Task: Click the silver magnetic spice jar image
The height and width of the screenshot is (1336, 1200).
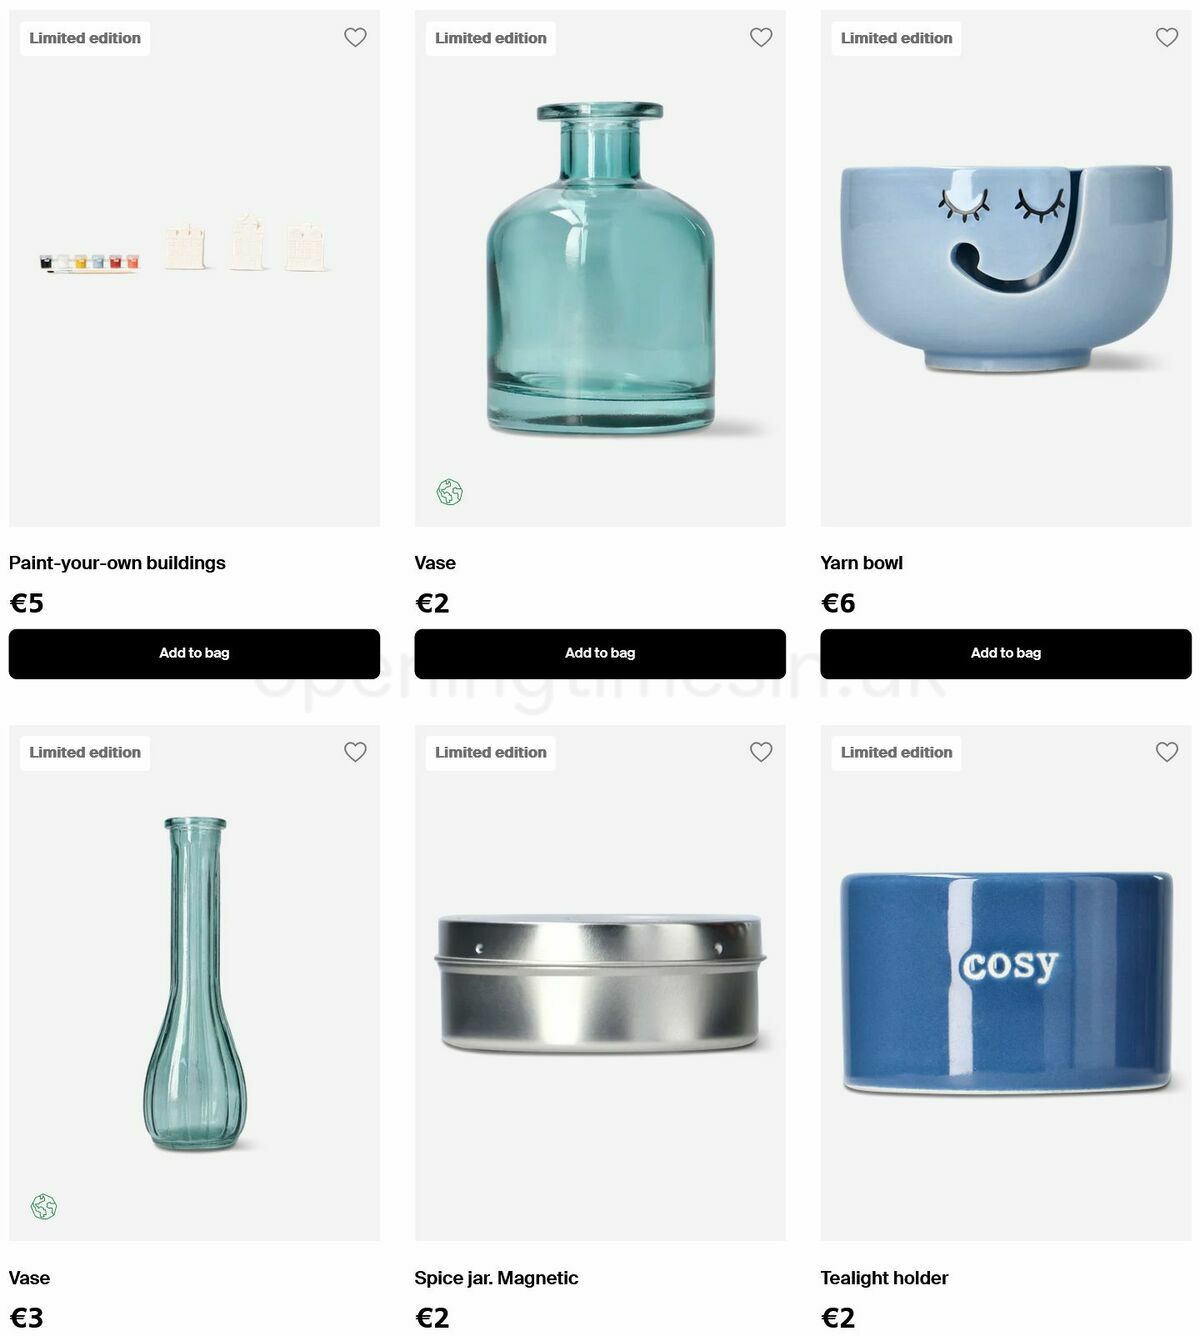Action: [600, 984]
